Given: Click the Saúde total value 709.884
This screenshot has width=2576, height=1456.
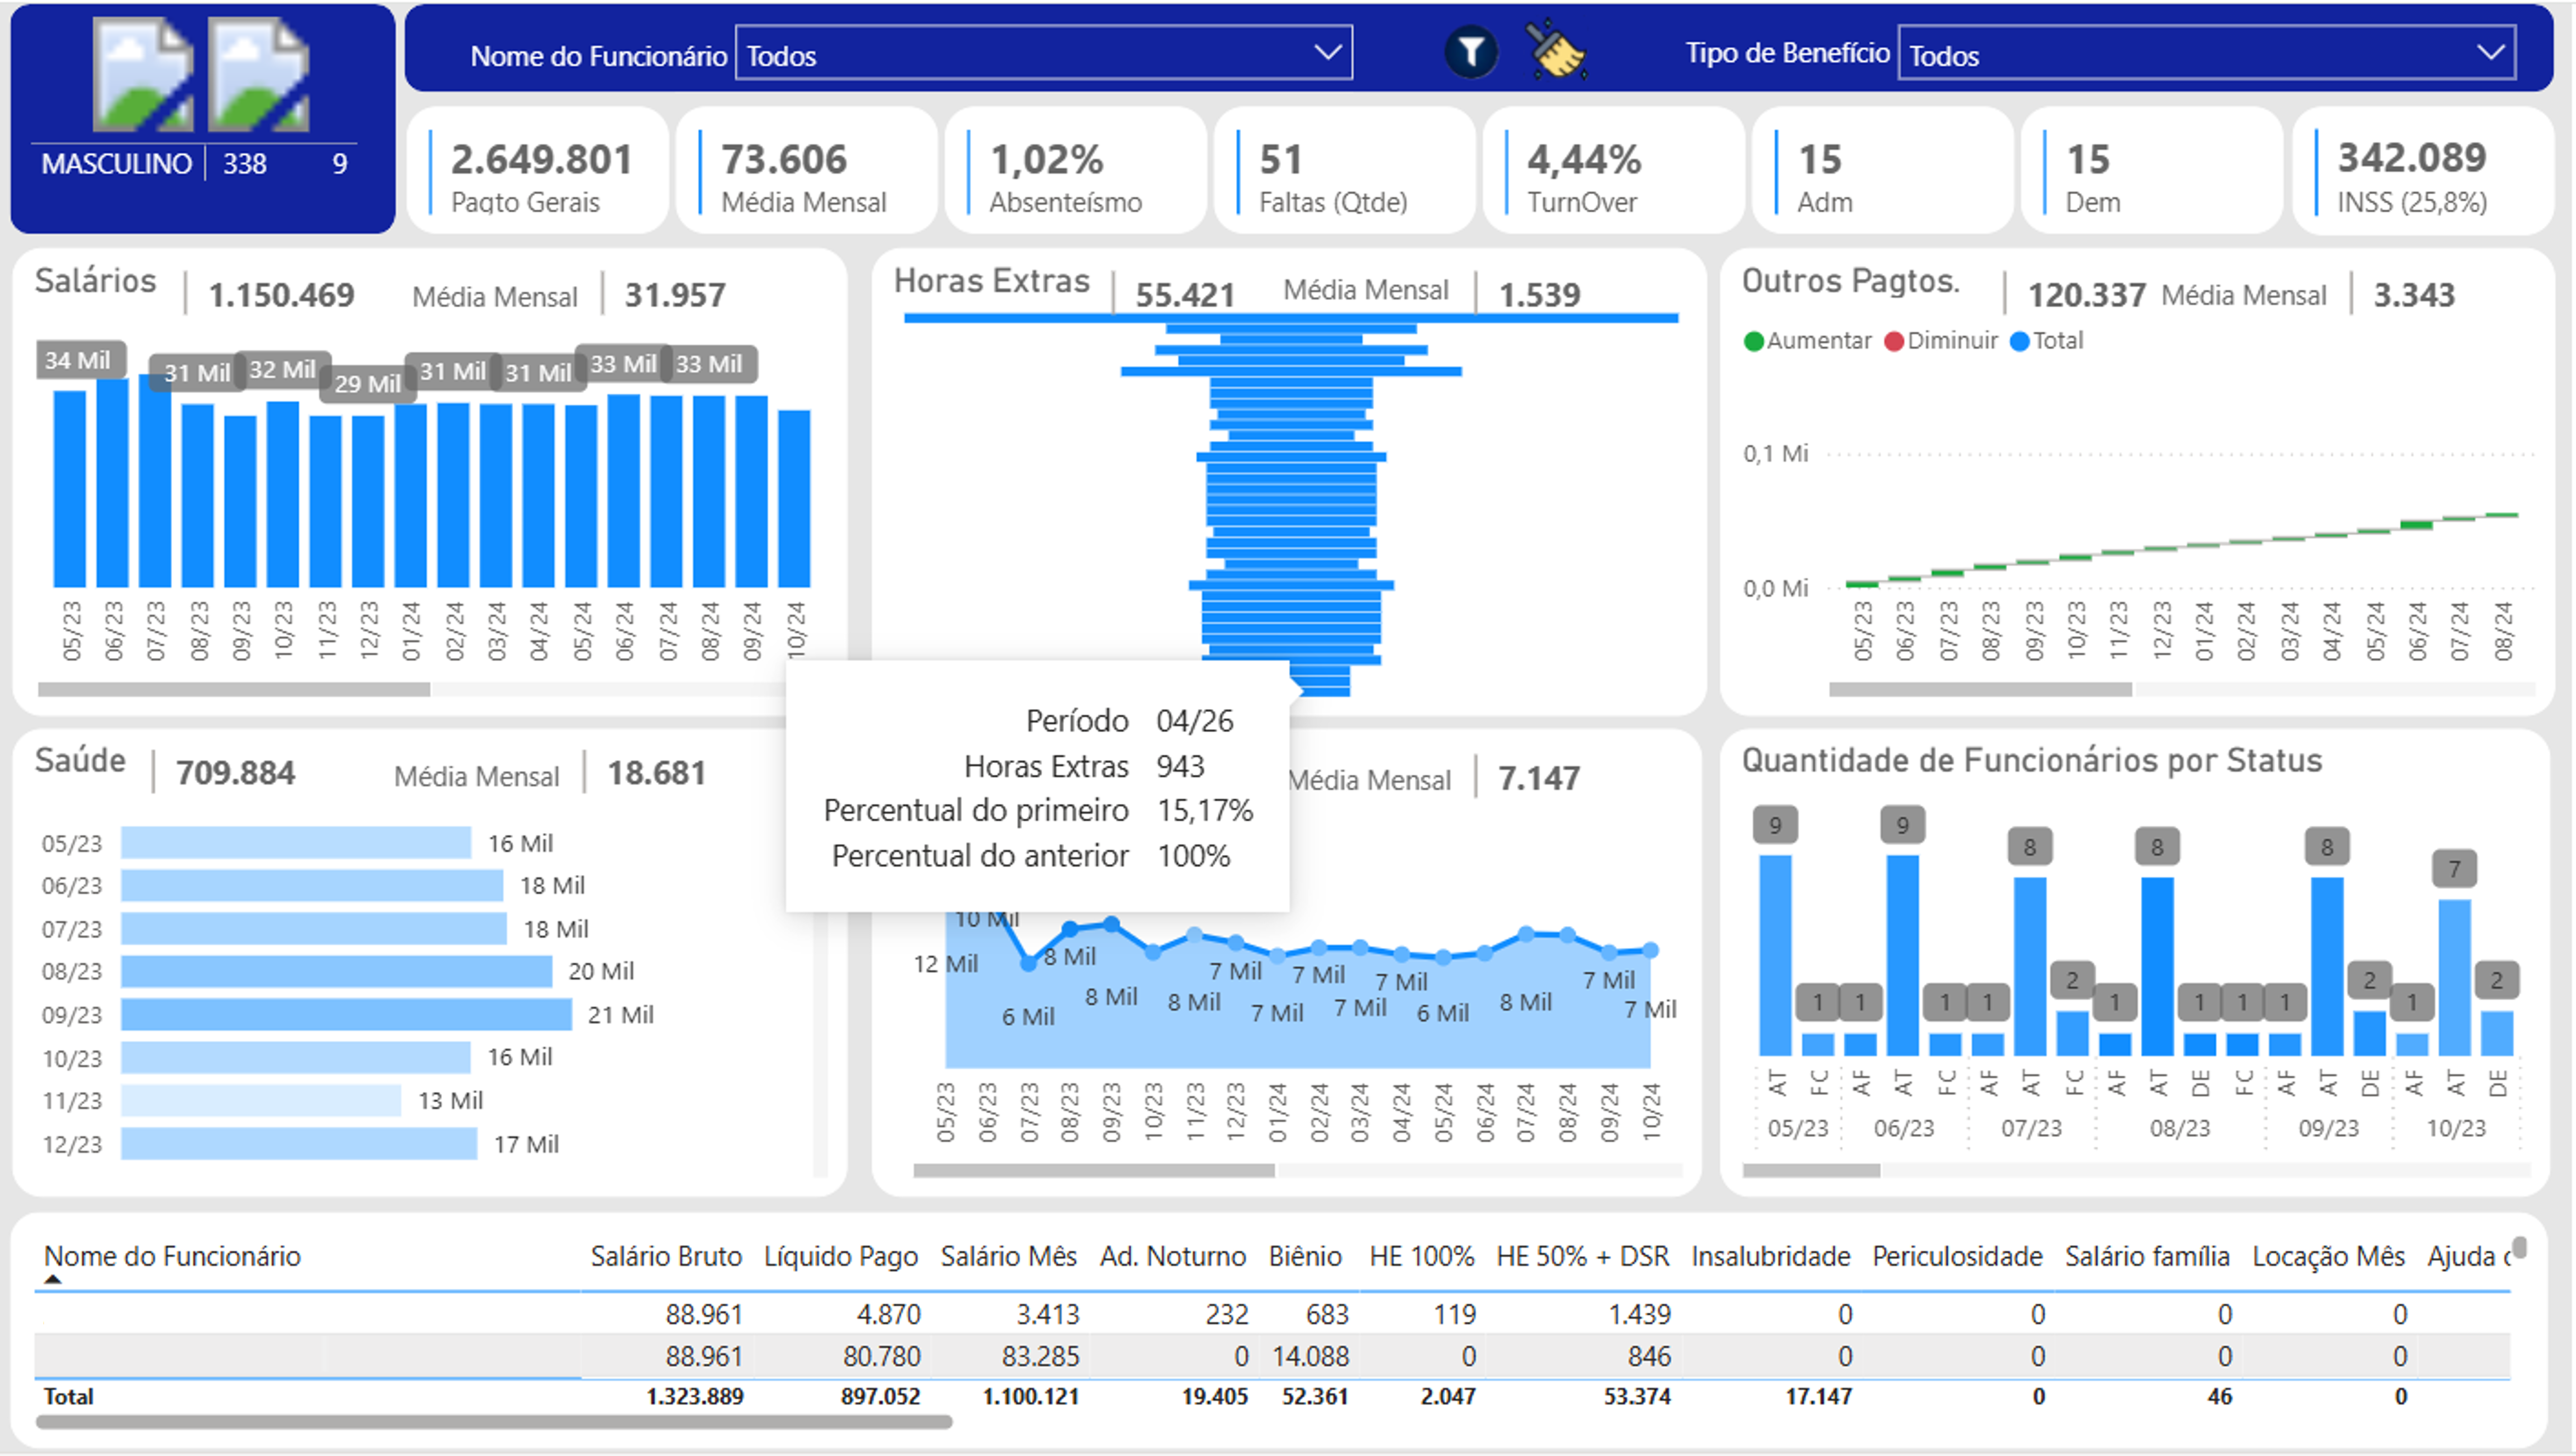Looking at the screenshot, I should pos(235,773).
